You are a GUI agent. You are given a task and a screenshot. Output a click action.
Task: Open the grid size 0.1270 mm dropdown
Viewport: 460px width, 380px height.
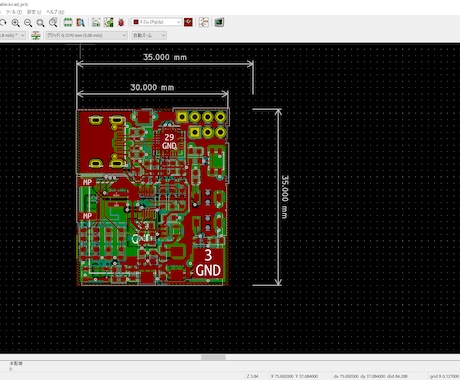87,35
